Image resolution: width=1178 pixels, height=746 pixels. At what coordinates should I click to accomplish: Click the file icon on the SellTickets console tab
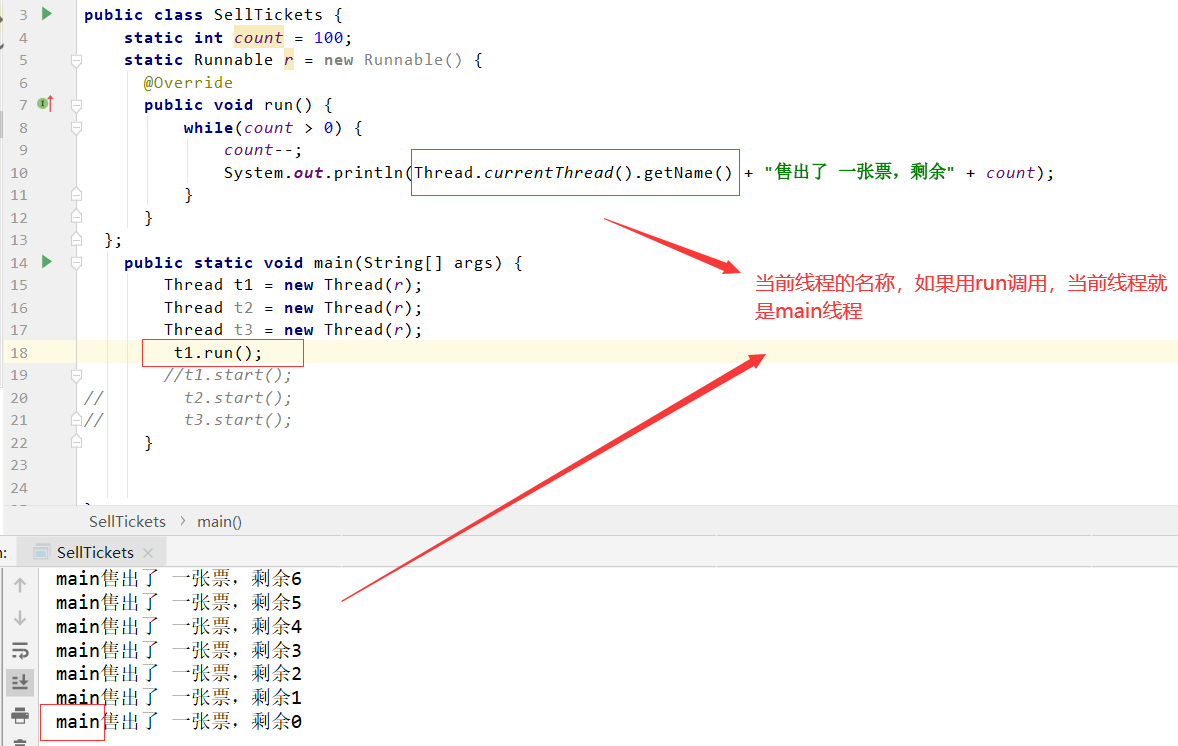pos(40,551)
